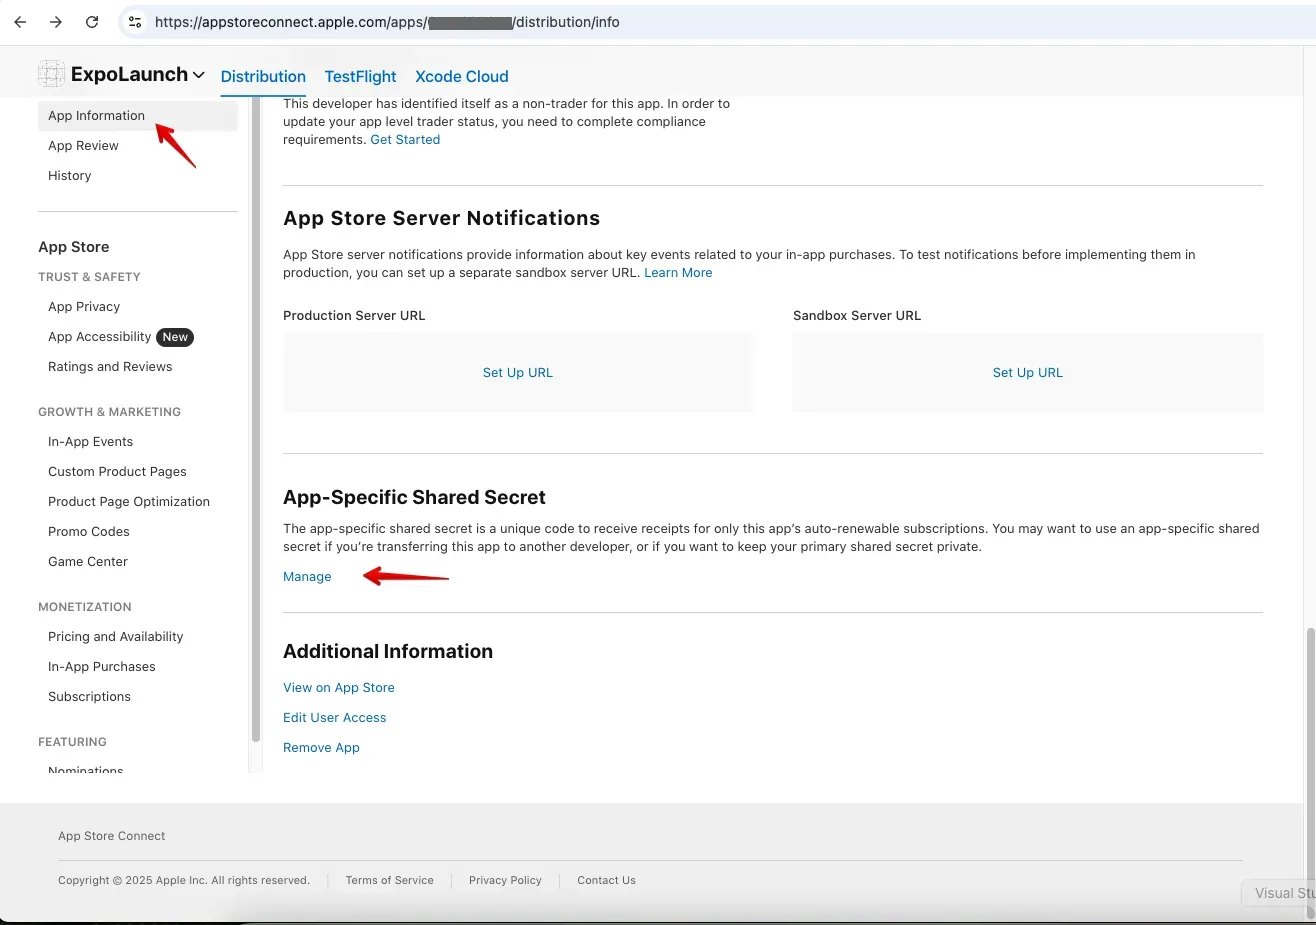Click the Apple copyright notice text
The image size is (1316, 925).
click(184, 881)
